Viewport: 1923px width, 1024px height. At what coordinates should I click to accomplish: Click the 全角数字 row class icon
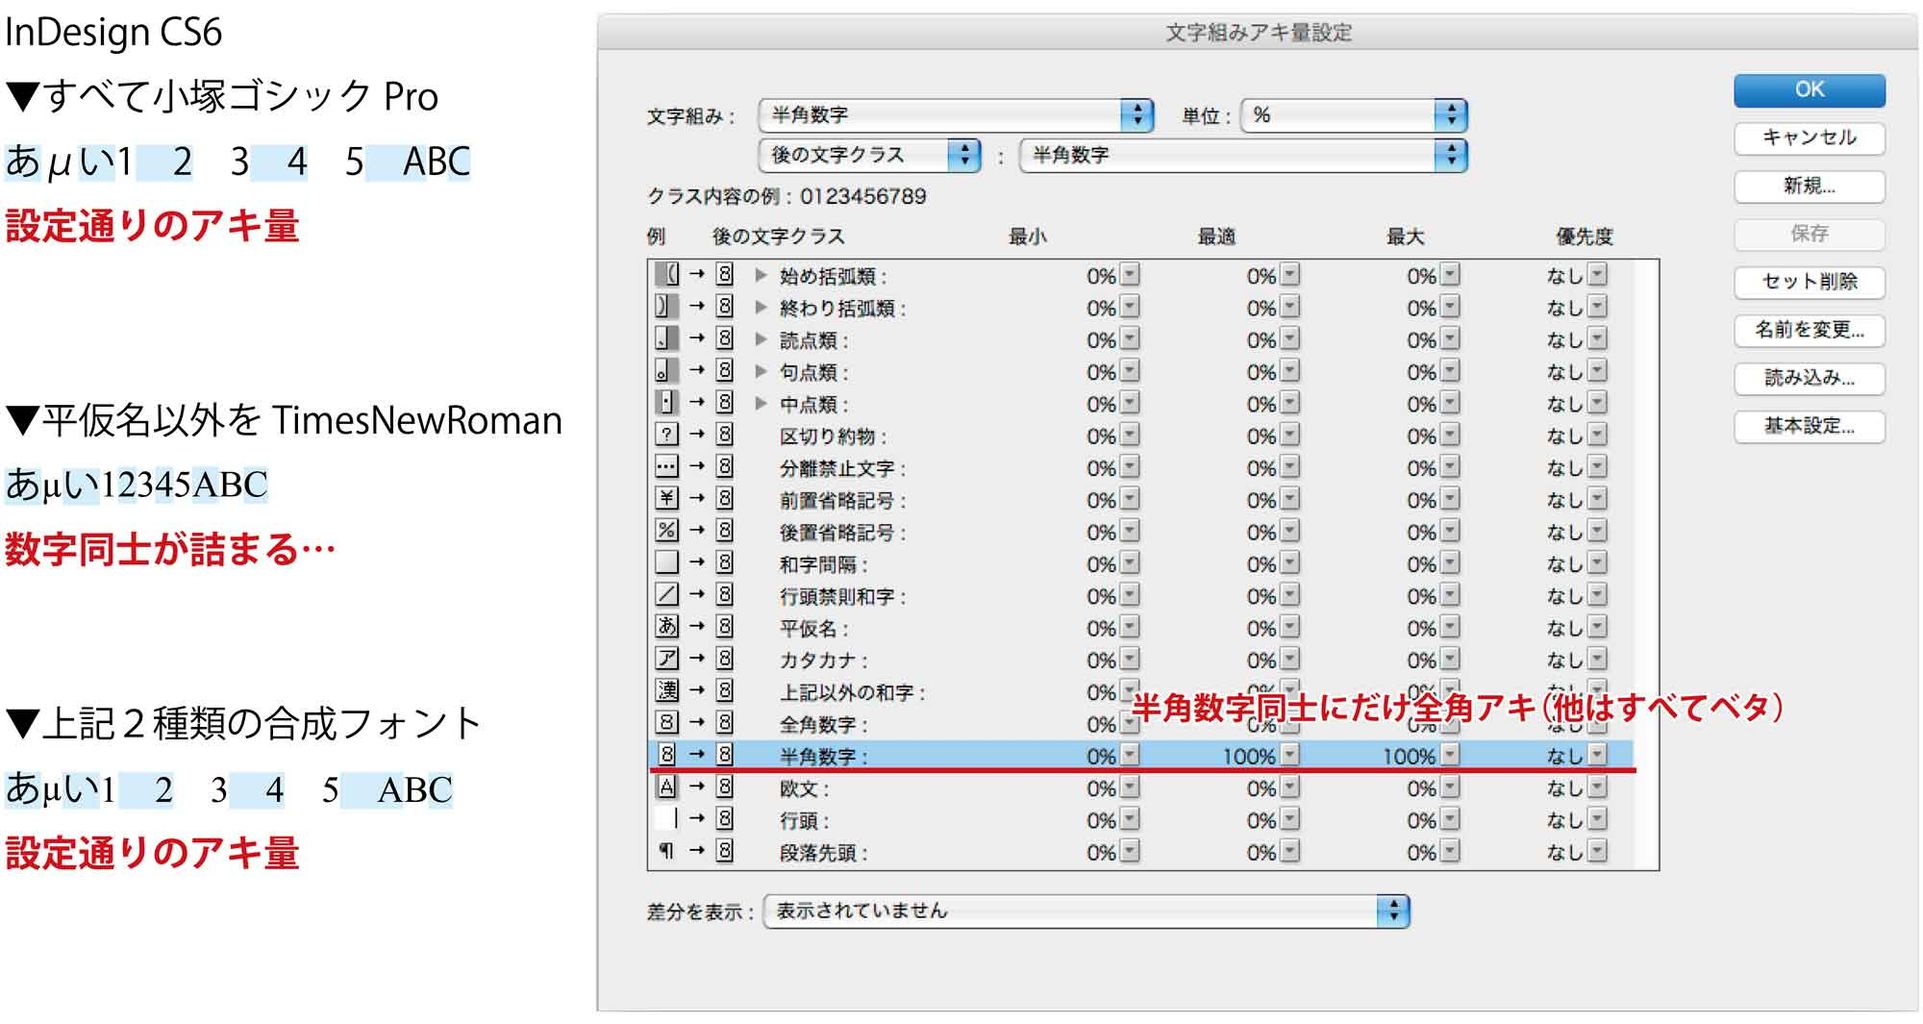point(667,722)
